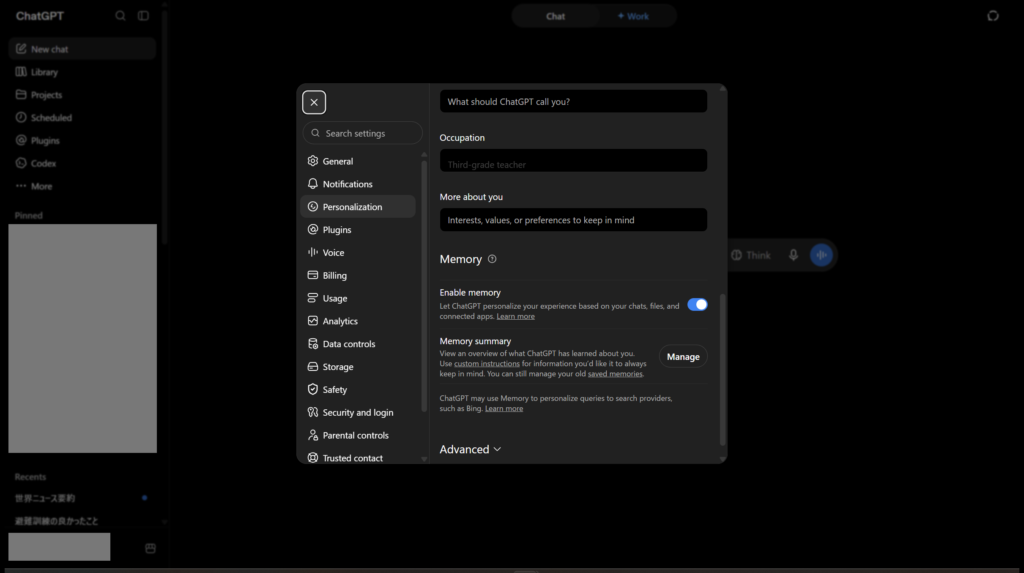Close the settings dialog with X button
Viewport: 1024px width, 573px height.
pos(314,103)
